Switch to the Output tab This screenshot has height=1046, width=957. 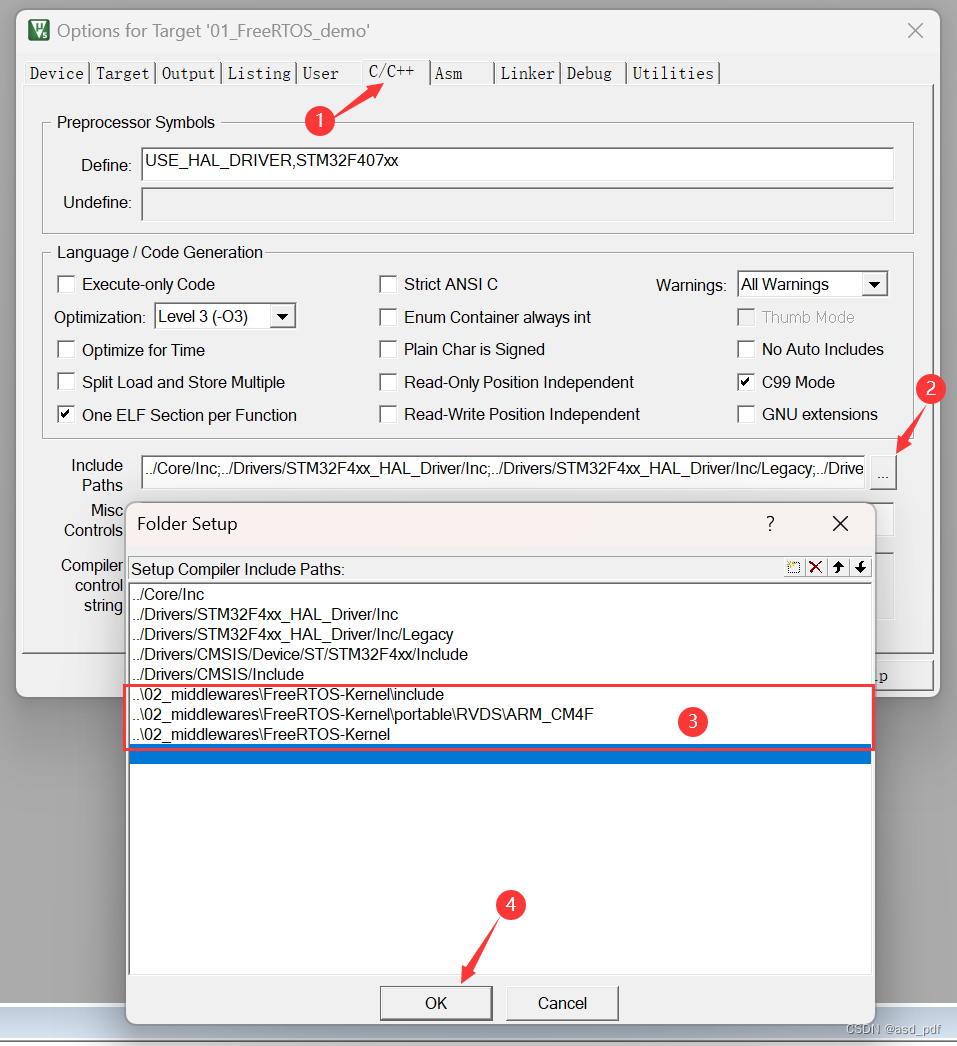(x=189, y=73)
